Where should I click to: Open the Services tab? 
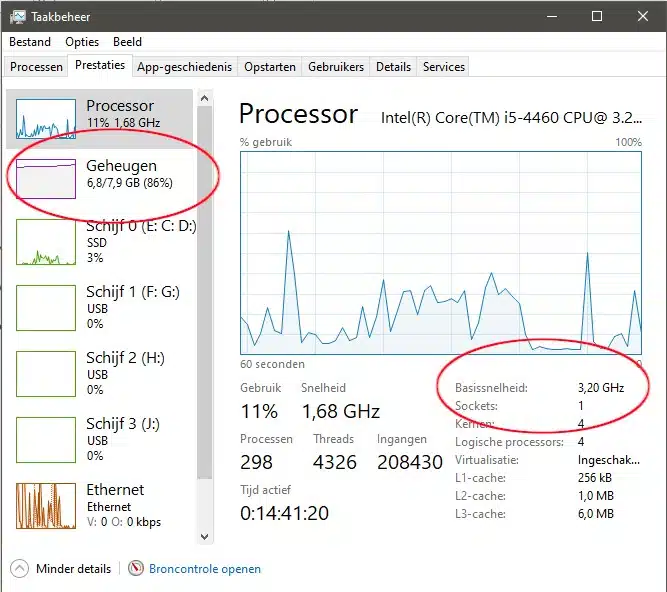coord(443,67)
